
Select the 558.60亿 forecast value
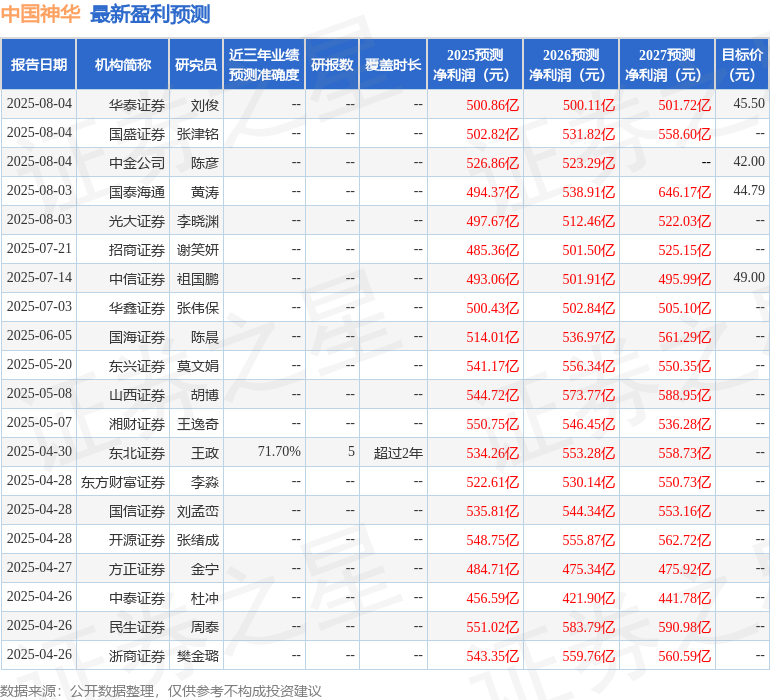click(685, 134)
